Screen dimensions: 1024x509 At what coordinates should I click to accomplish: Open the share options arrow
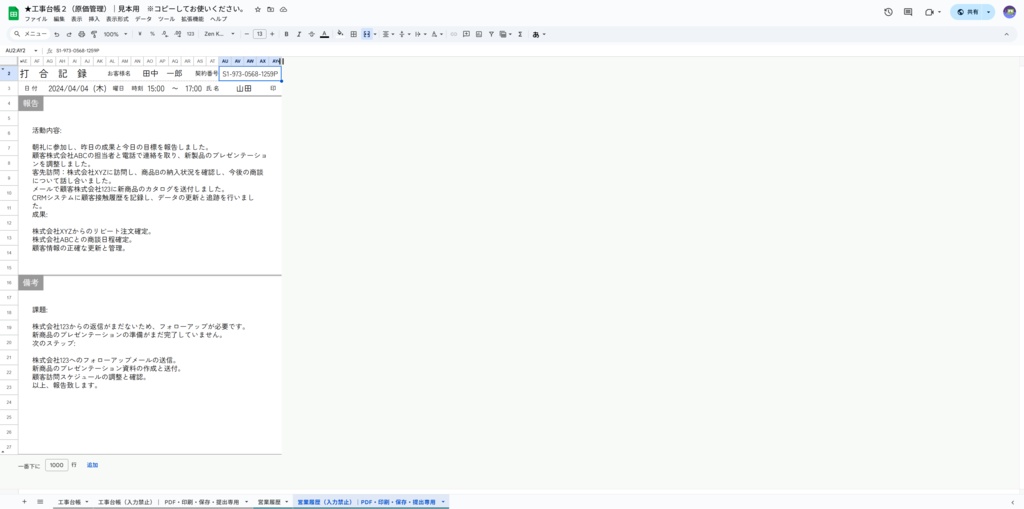(989, 12)
